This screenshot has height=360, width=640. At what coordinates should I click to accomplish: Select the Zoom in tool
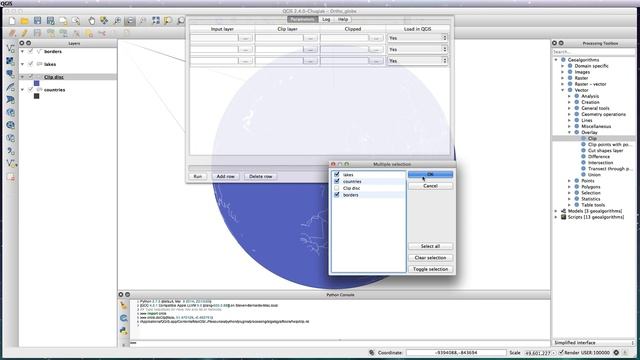coord(117,20)
